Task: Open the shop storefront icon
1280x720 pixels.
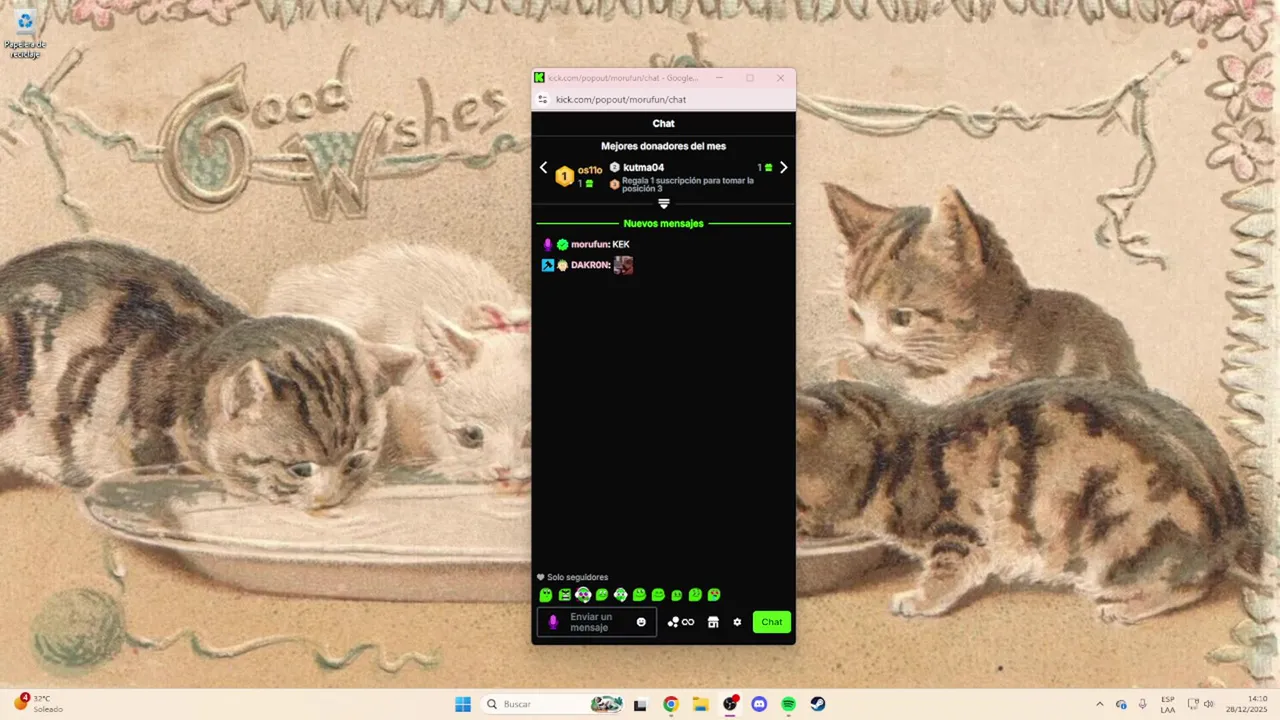Action: [713, 622]
